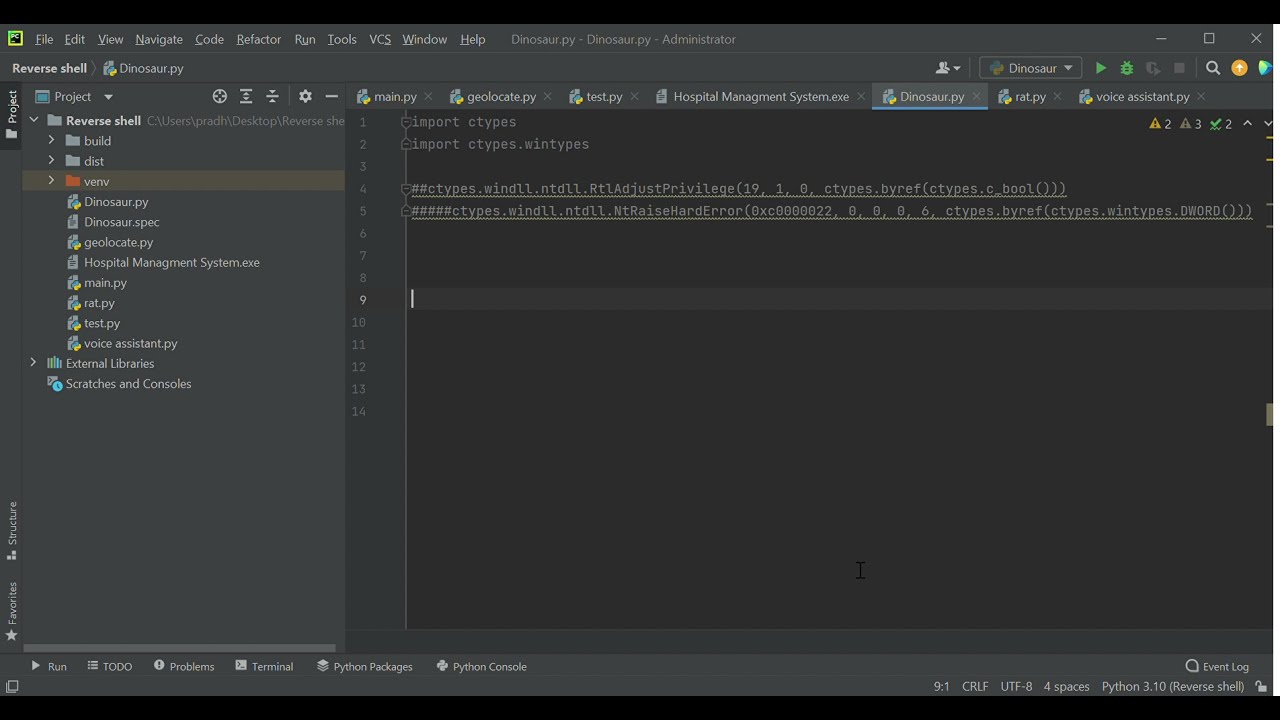The height and width of the screenshot is (720, 1280).
Task: Open the TODO tool window
Action: tap(110, 666)
